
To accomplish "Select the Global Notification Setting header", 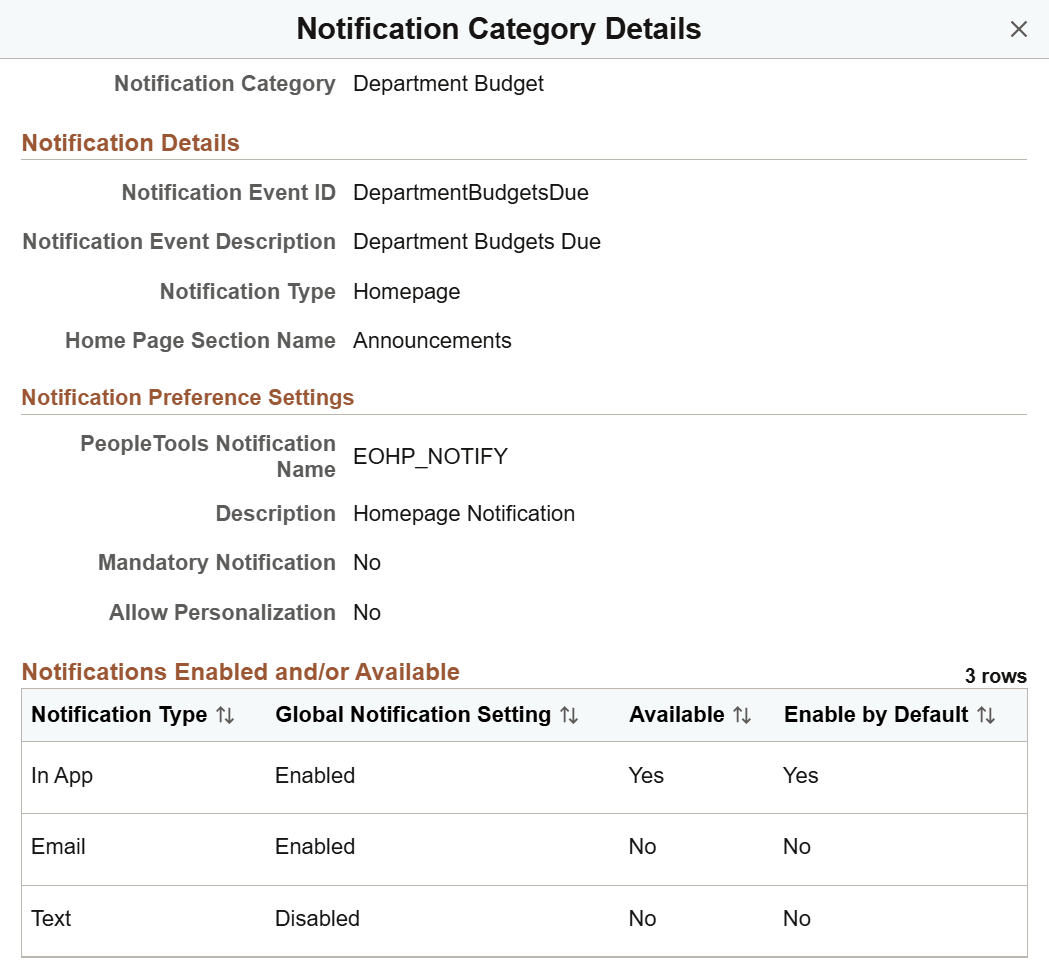I will pyautogui.click(x=411, y=714).
